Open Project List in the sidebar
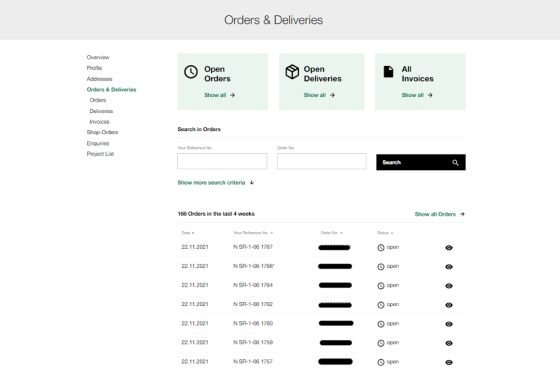Image resolution: width=560 pixels, height=373 pixels. tap(100, 154)
